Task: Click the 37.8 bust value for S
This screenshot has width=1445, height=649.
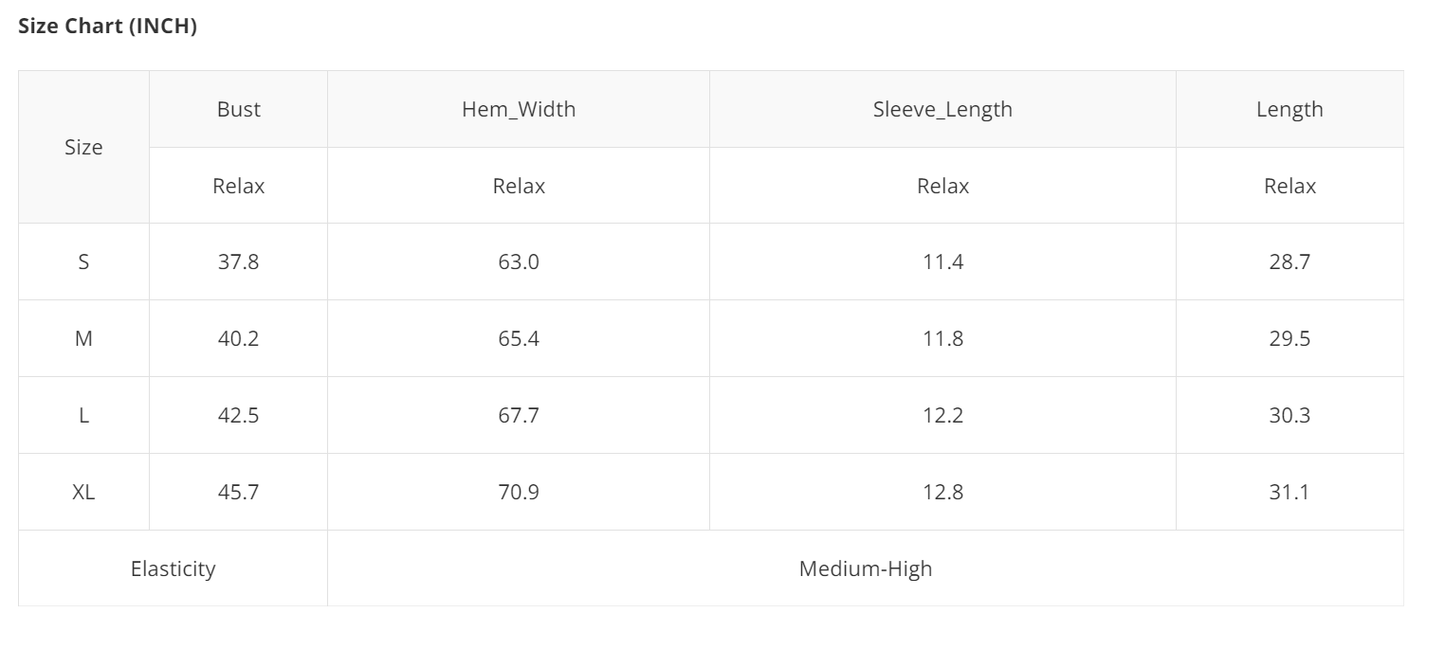Action: (238, 262)
